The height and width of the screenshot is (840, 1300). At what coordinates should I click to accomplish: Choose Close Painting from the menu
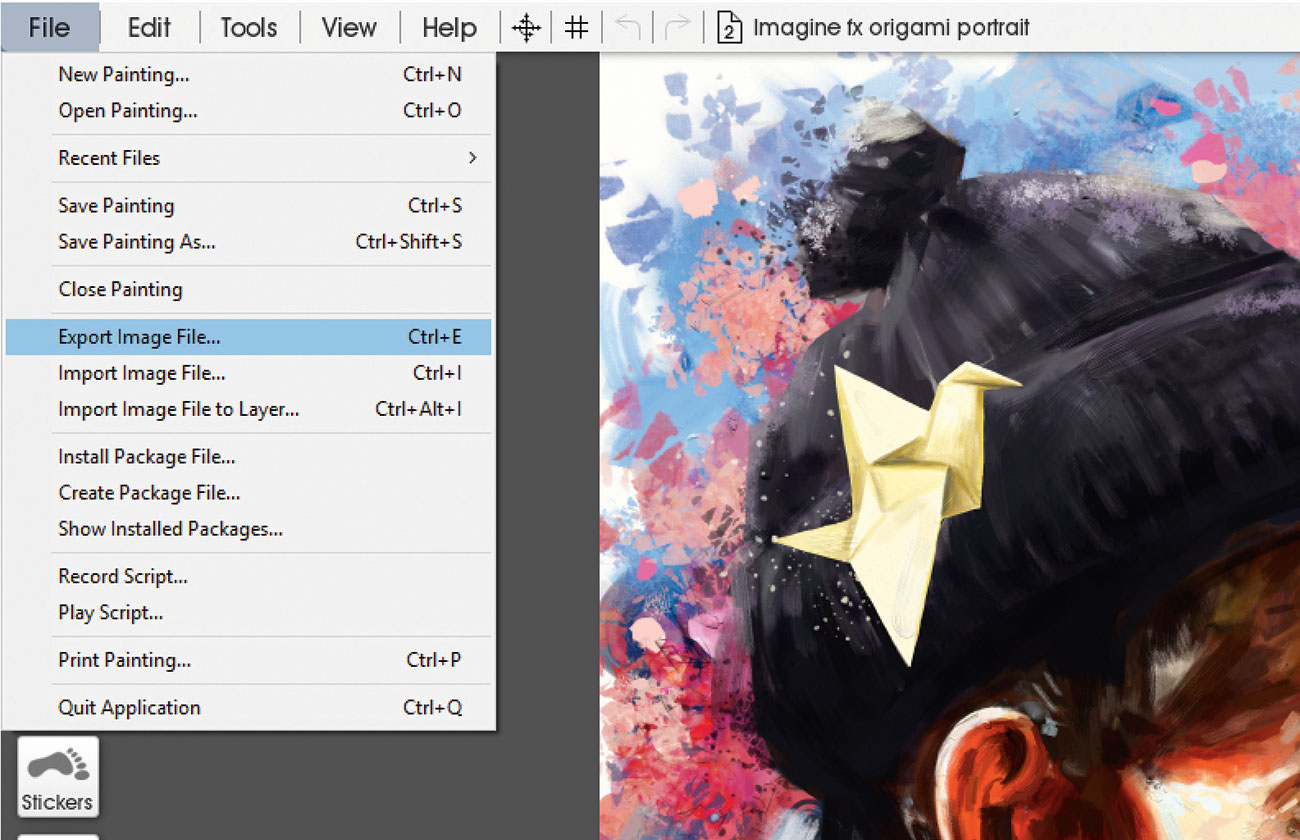click(248, 289)
